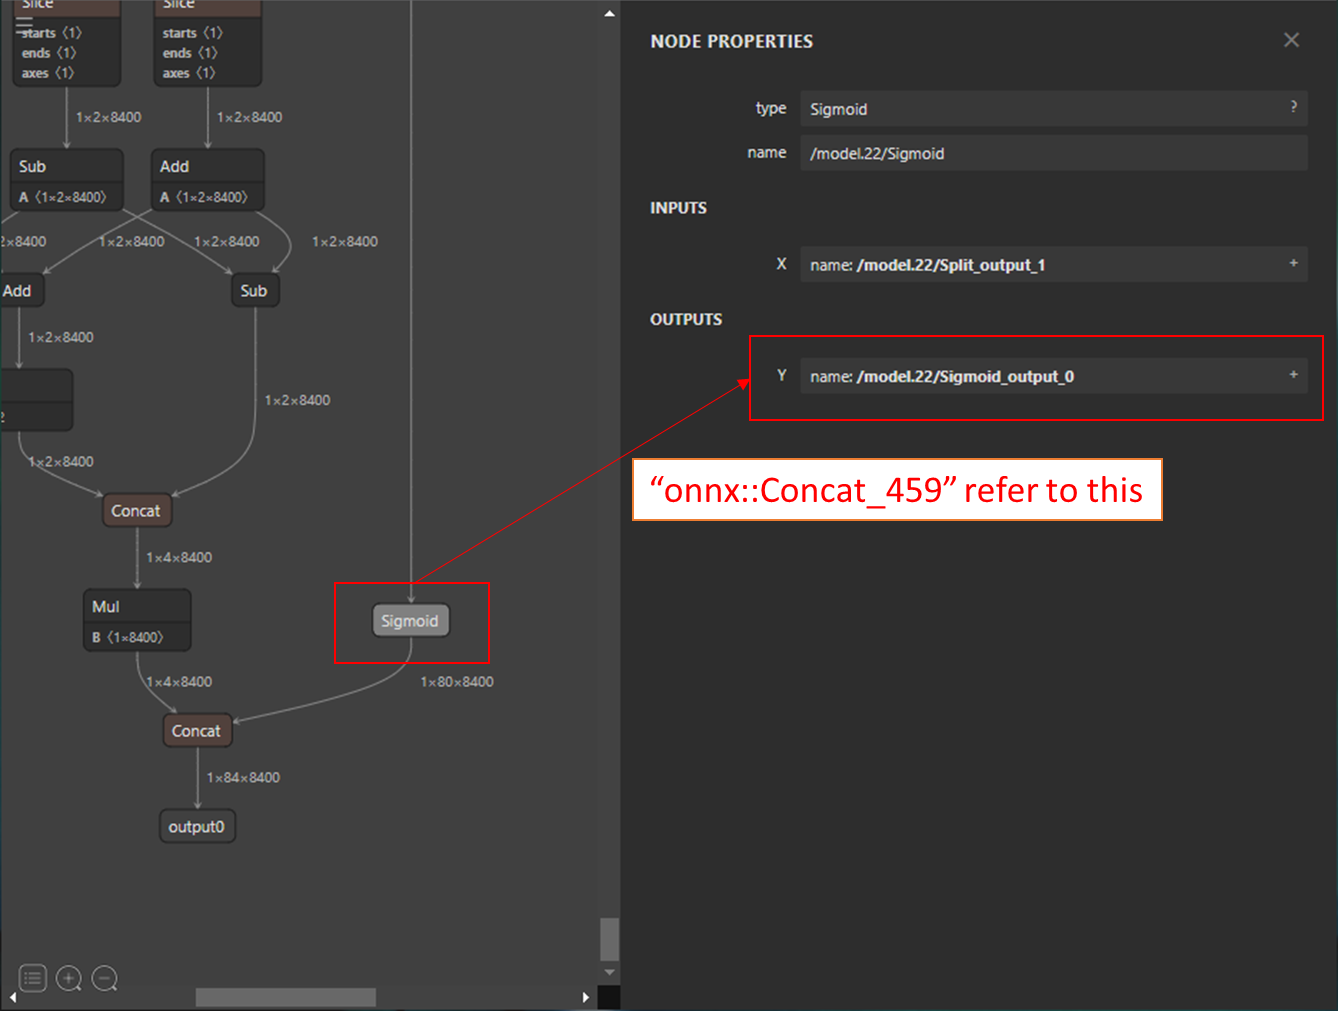Open the model properties list icon
This screenshot has height=1011, width=1338.
[x=33, y=978]
